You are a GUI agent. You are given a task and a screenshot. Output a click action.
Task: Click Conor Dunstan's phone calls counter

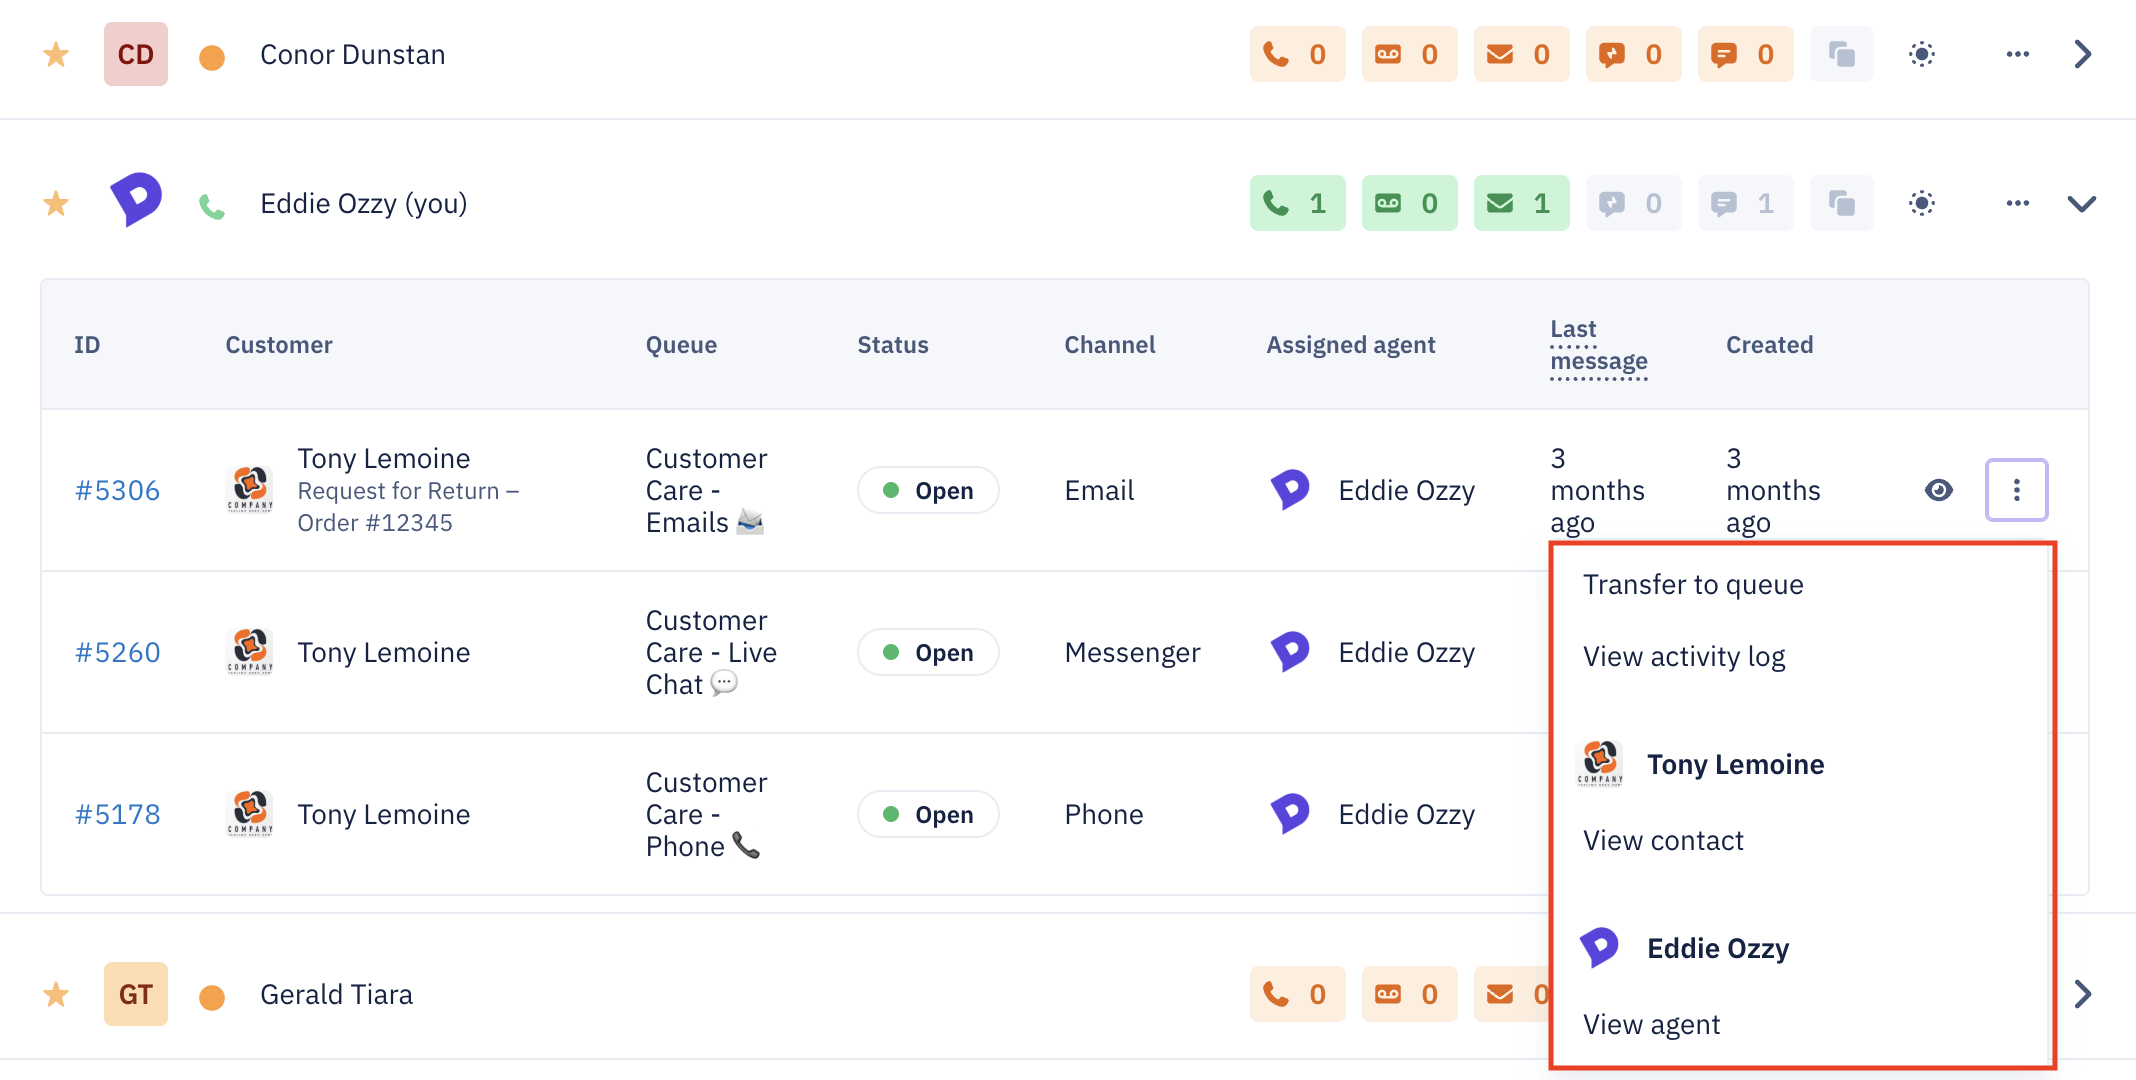pyautogui.click(x=1297, y=54)
